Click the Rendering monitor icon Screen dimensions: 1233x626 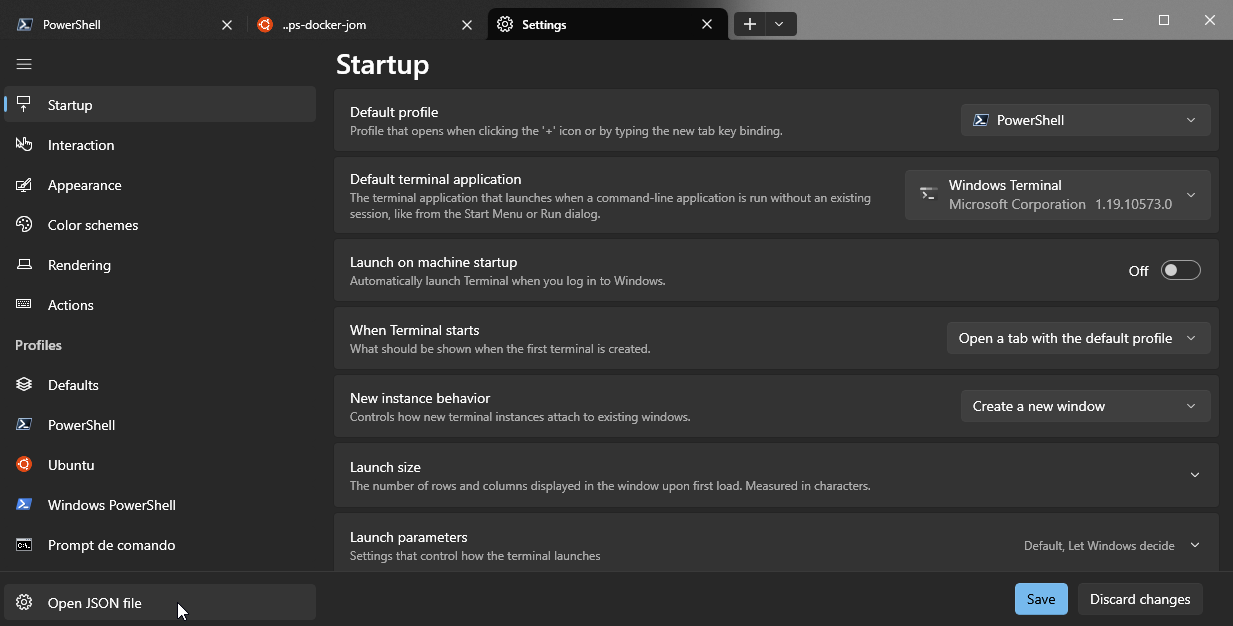click(x=24, y=265)
